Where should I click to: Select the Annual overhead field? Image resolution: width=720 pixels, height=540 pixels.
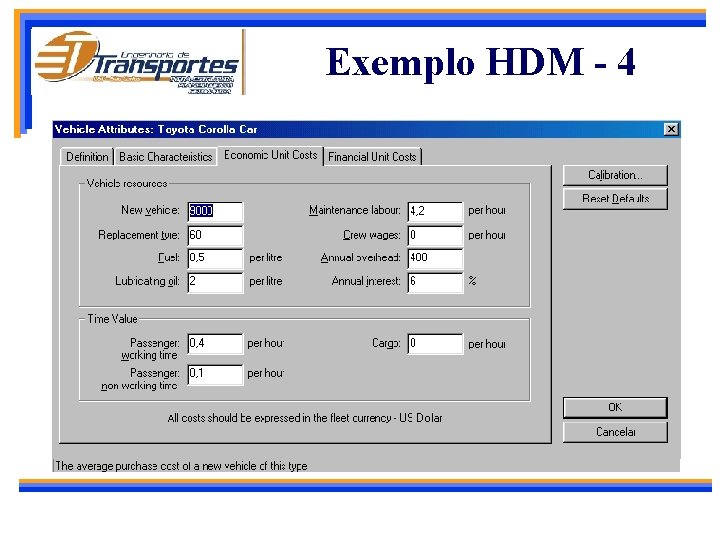point(435,258)
